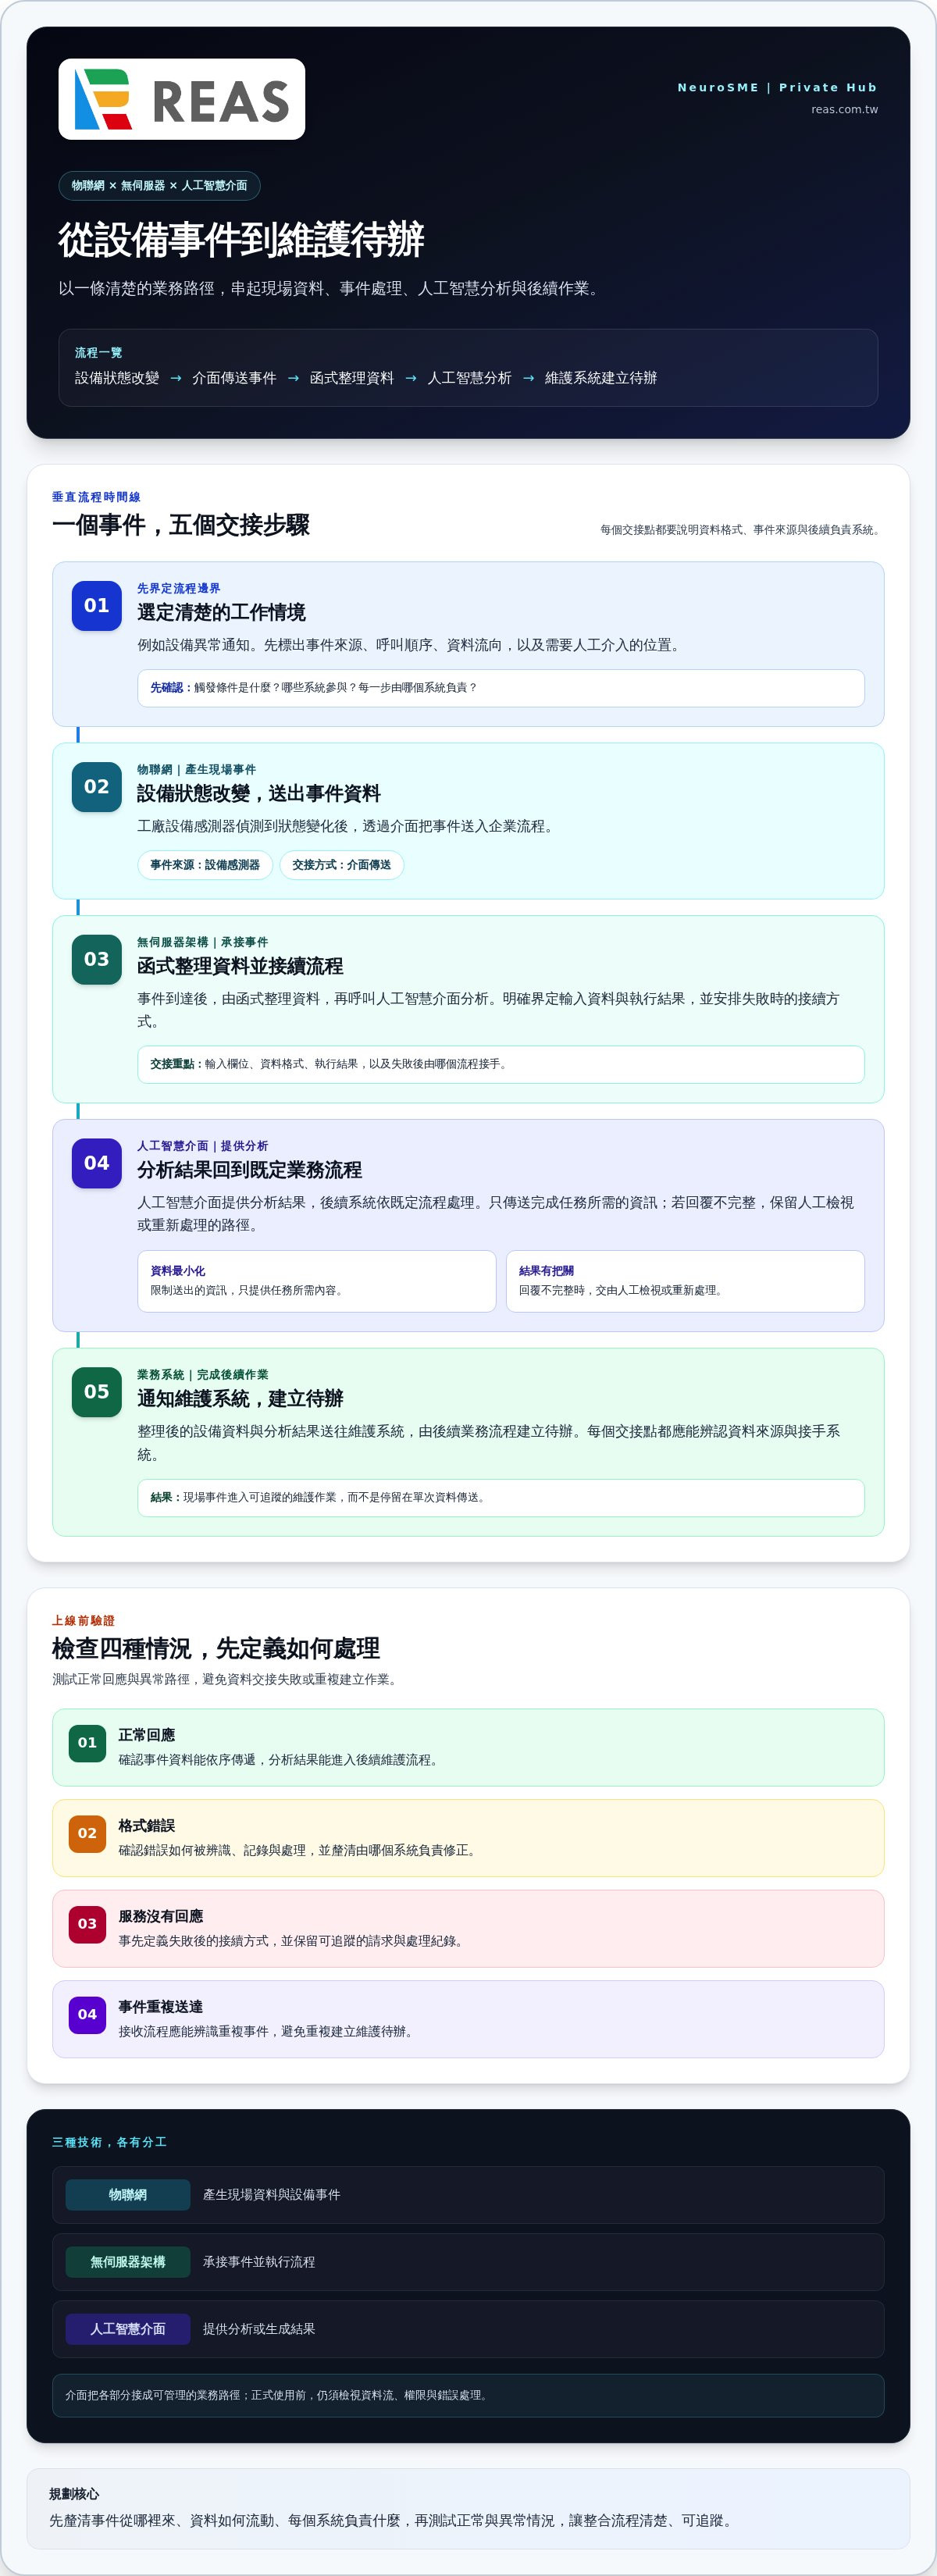
Task: Click orange badge 02 '格式錯誤'
Action: (87, 1834)
